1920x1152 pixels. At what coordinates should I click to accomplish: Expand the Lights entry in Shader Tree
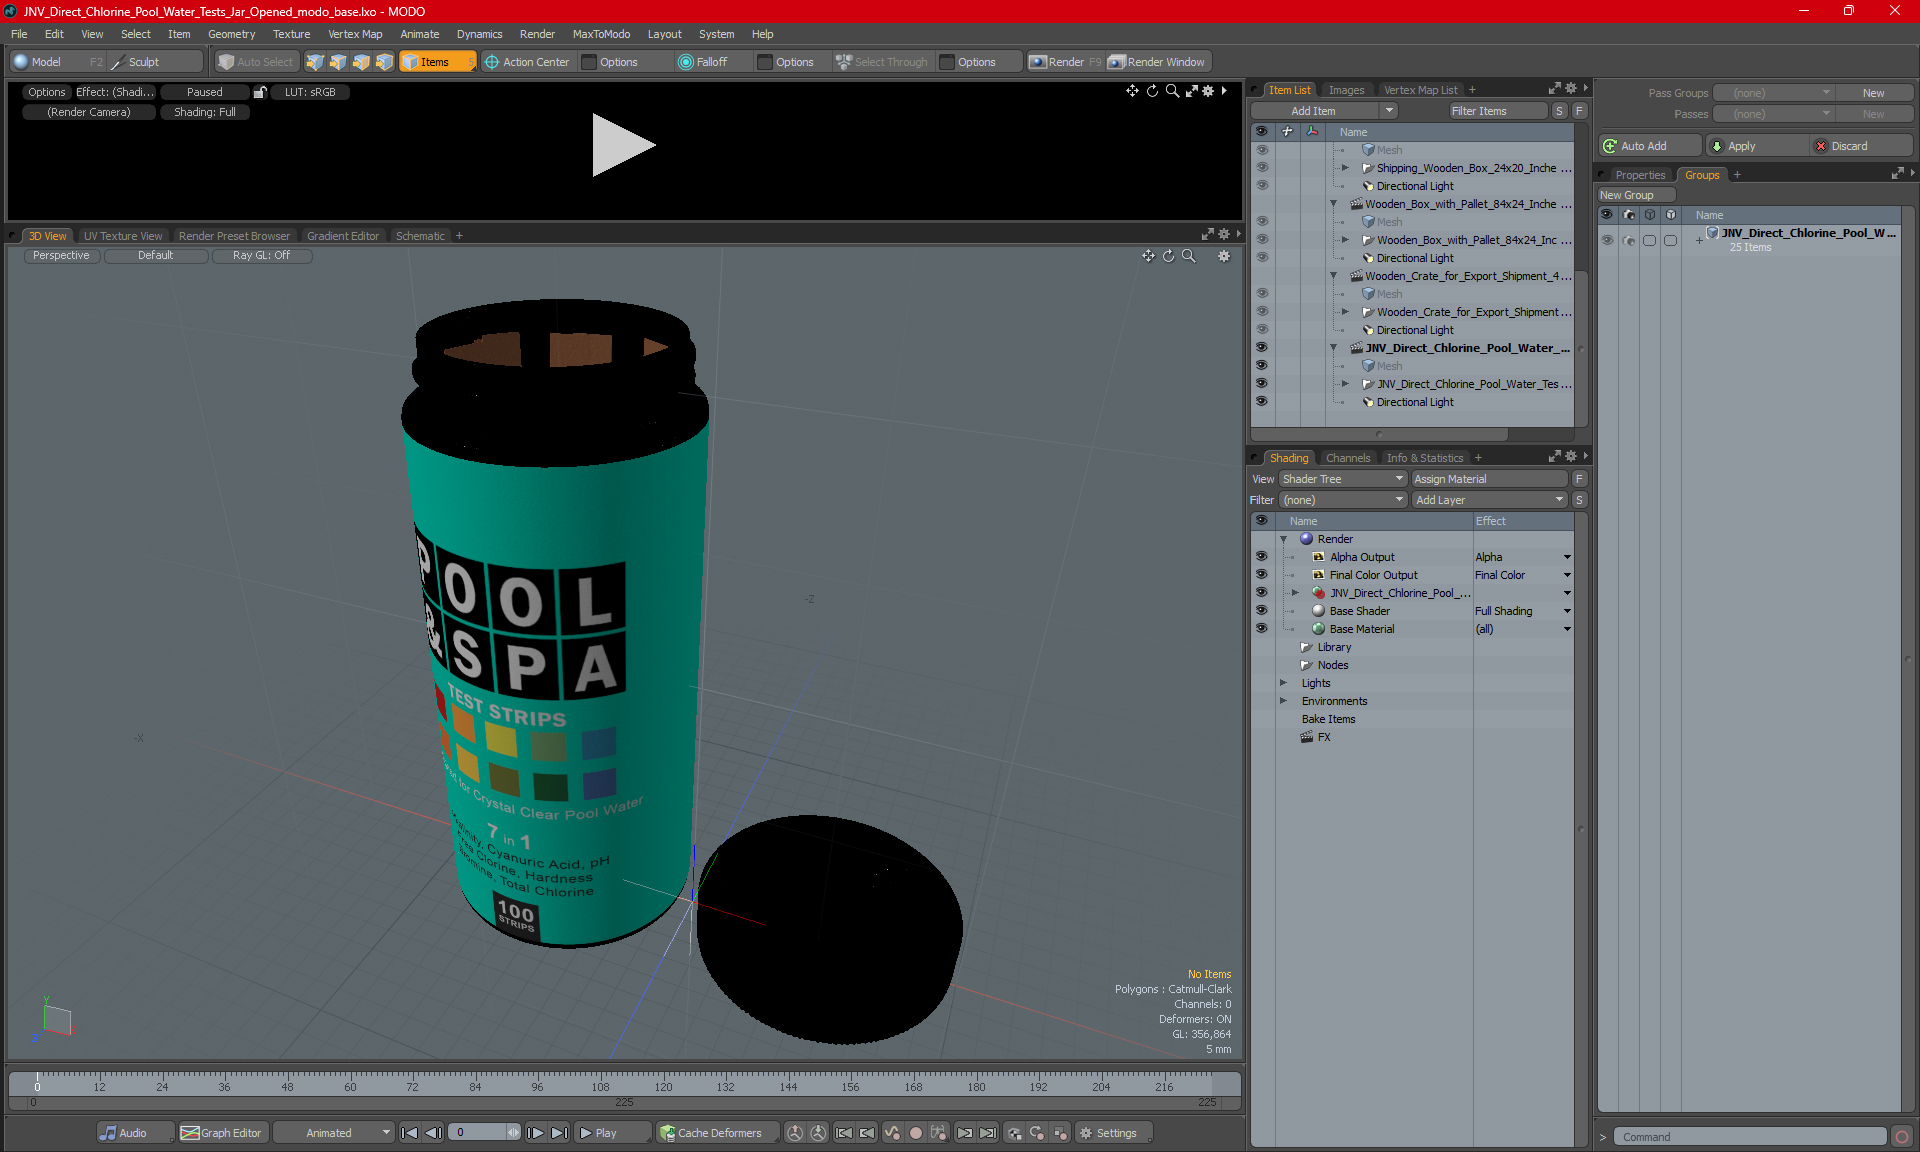tap(1283, 683)
